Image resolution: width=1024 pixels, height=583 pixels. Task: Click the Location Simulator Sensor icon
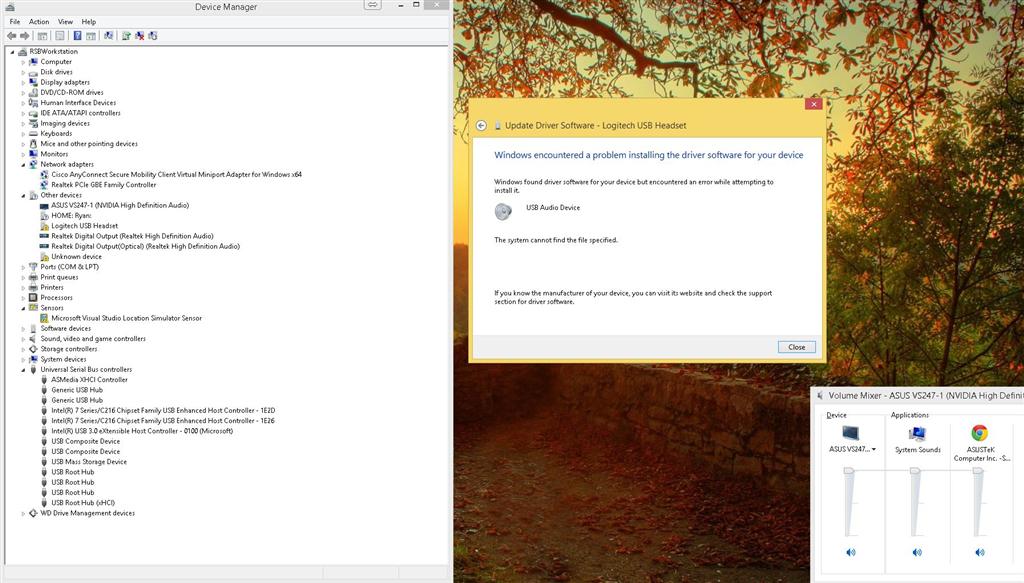[x=44, y=318]
